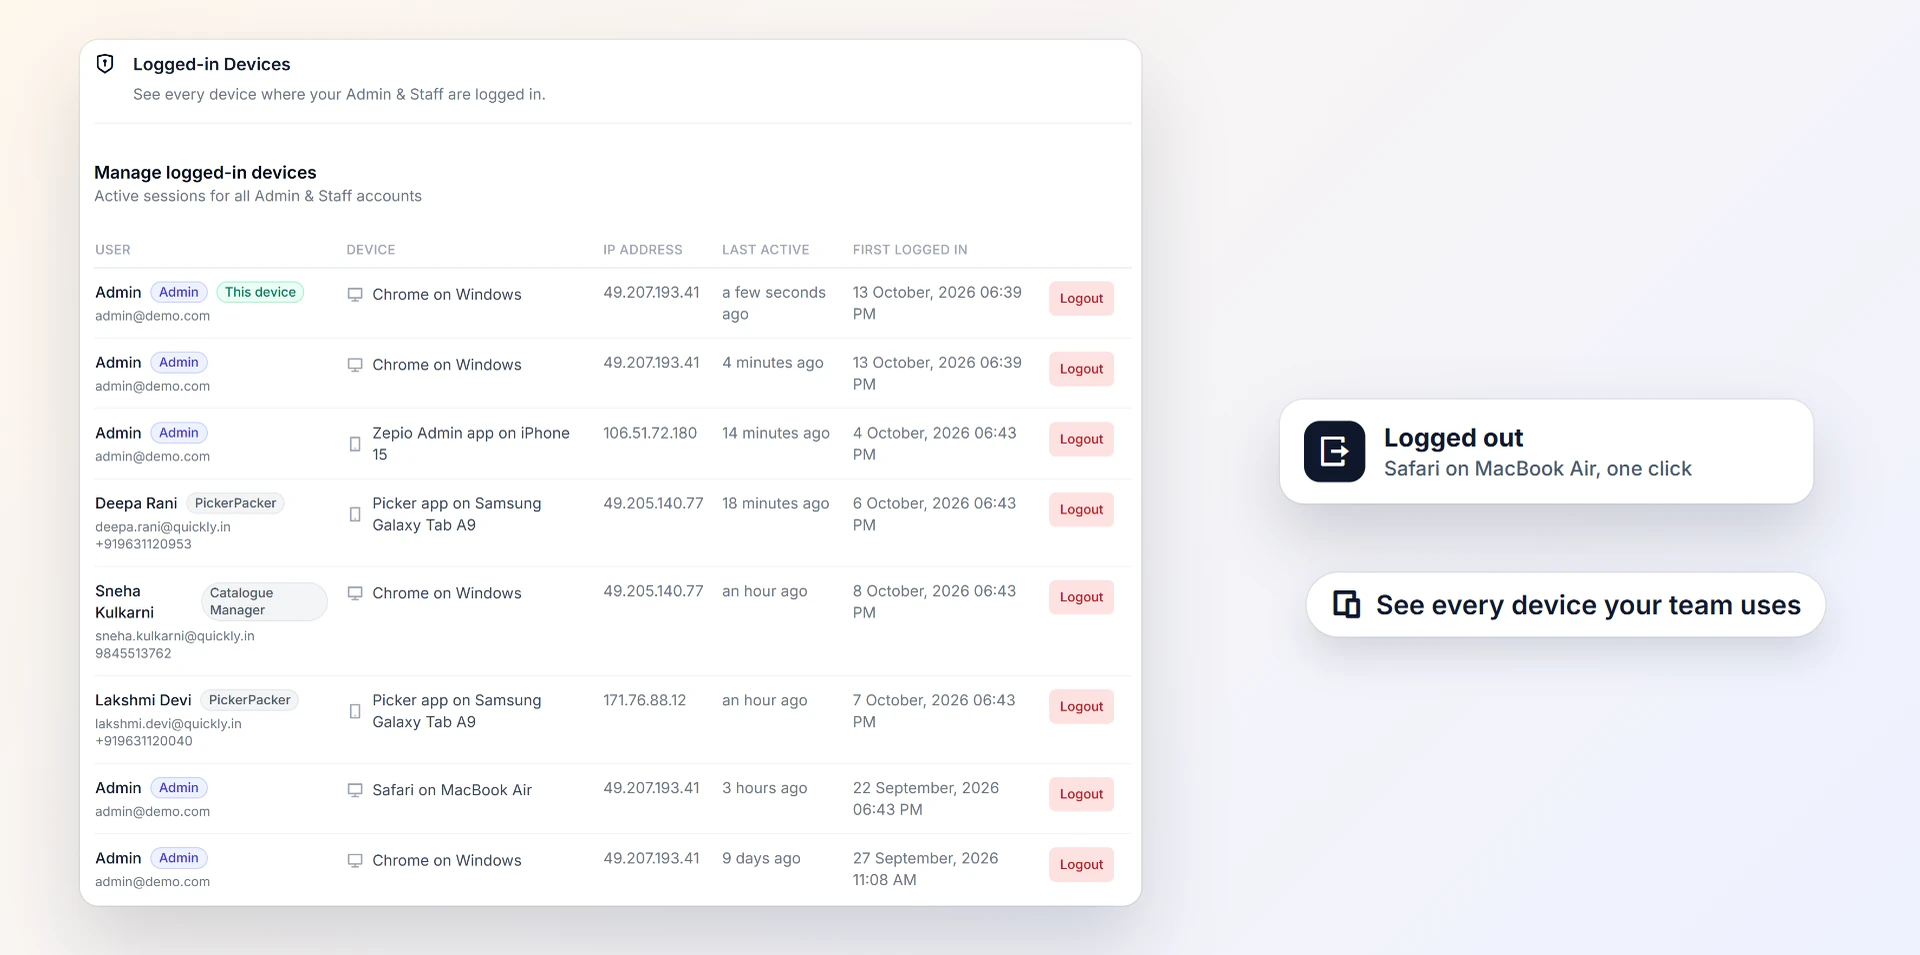
Task: Logout the Zepio Admin app iPhone session
Action: (1081, 439)
